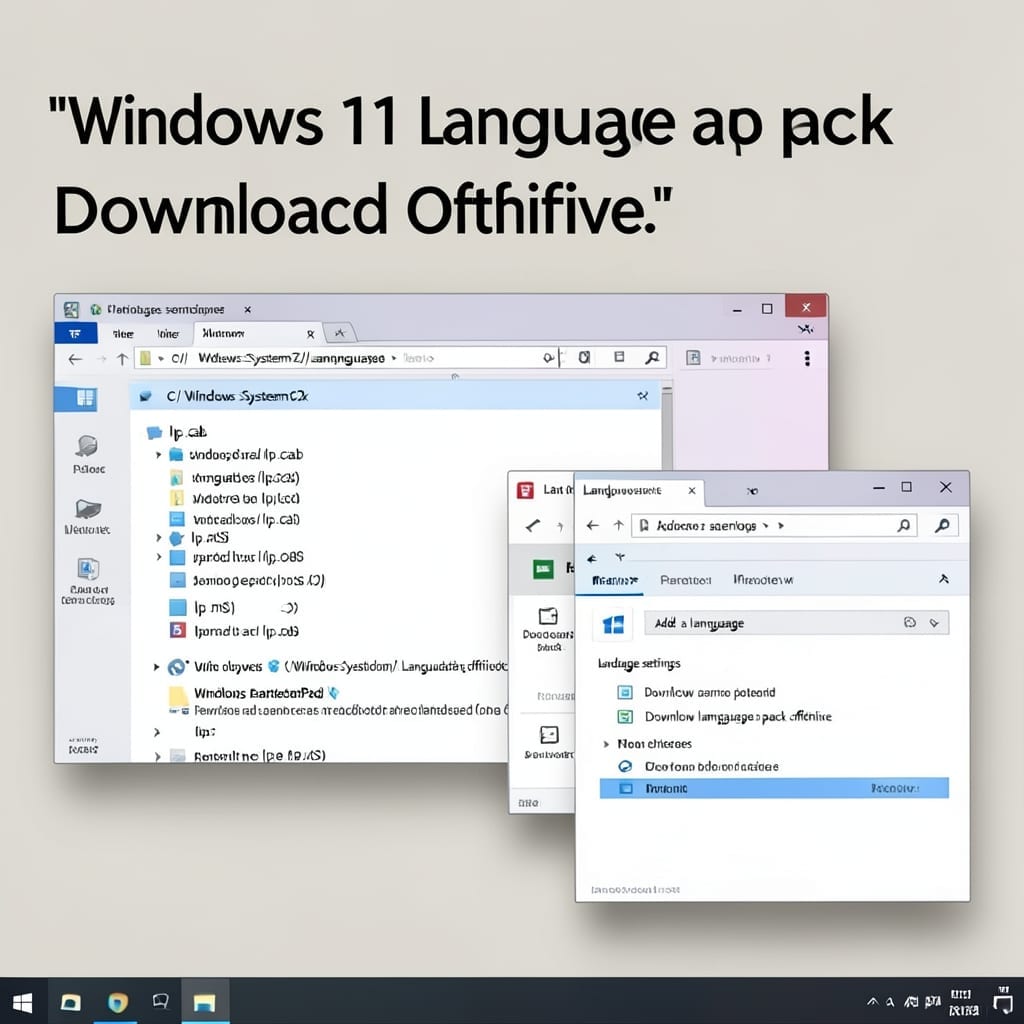Close the title tab of the large Explorer window
The width and height of the screenshot is (1024, 1024).
pyautogui.click(x=248, y=310)
